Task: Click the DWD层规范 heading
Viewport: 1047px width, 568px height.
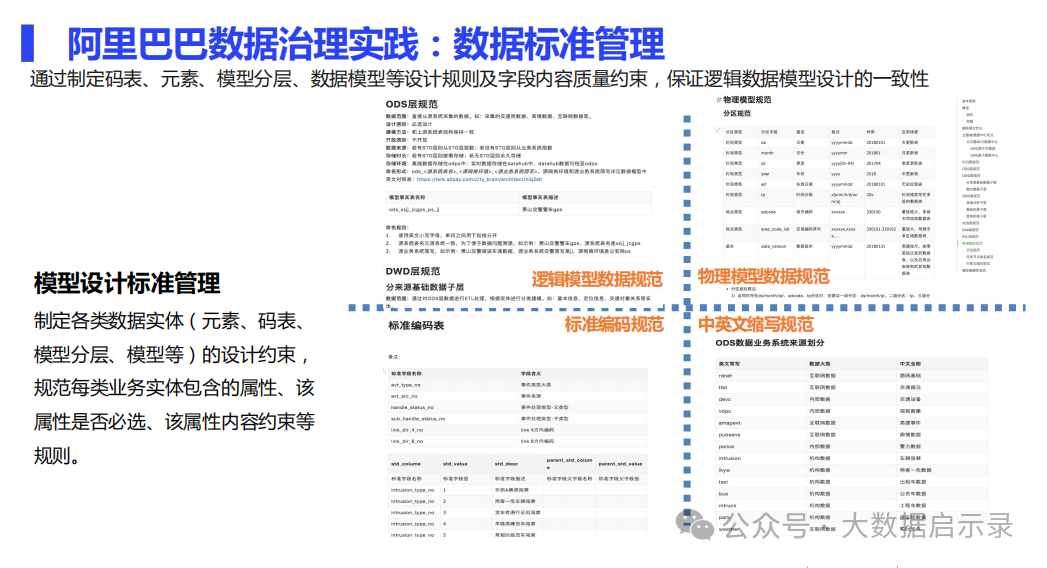Action: click(413, 271)
